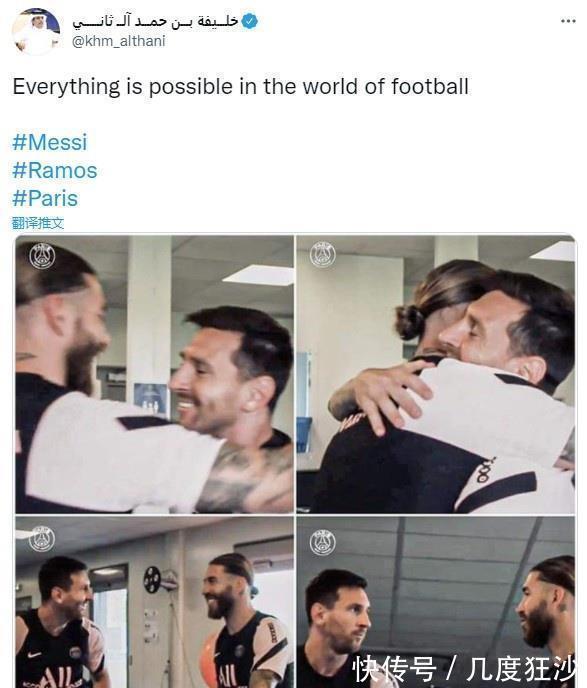Screen dimensions: 587x688
Task: Click PSG logo on top-right photo
Action: [322, 254]
